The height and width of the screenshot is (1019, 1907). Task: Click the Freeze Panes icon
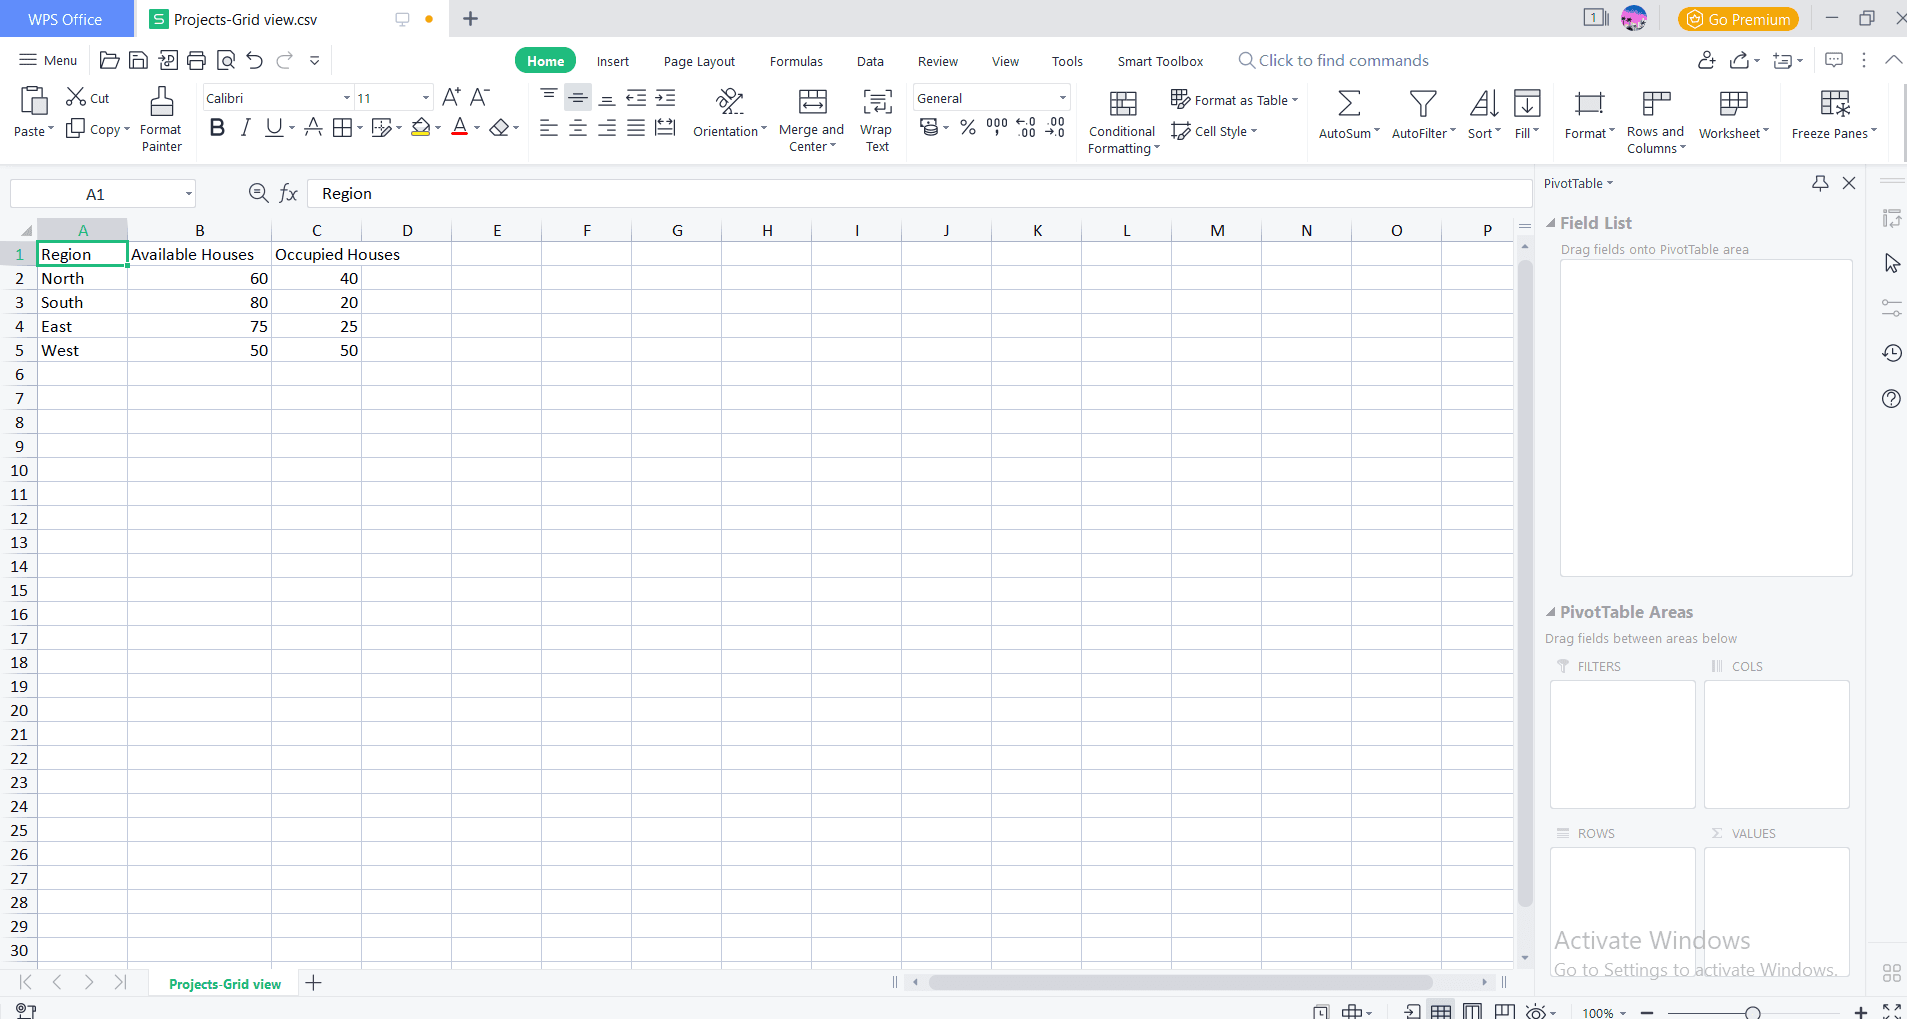pos(1834,104)
